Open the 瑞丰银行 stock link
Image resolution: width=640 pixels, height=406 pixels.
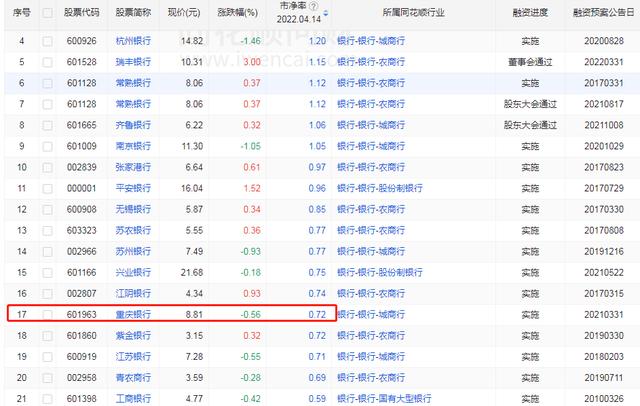click(133, 62)
